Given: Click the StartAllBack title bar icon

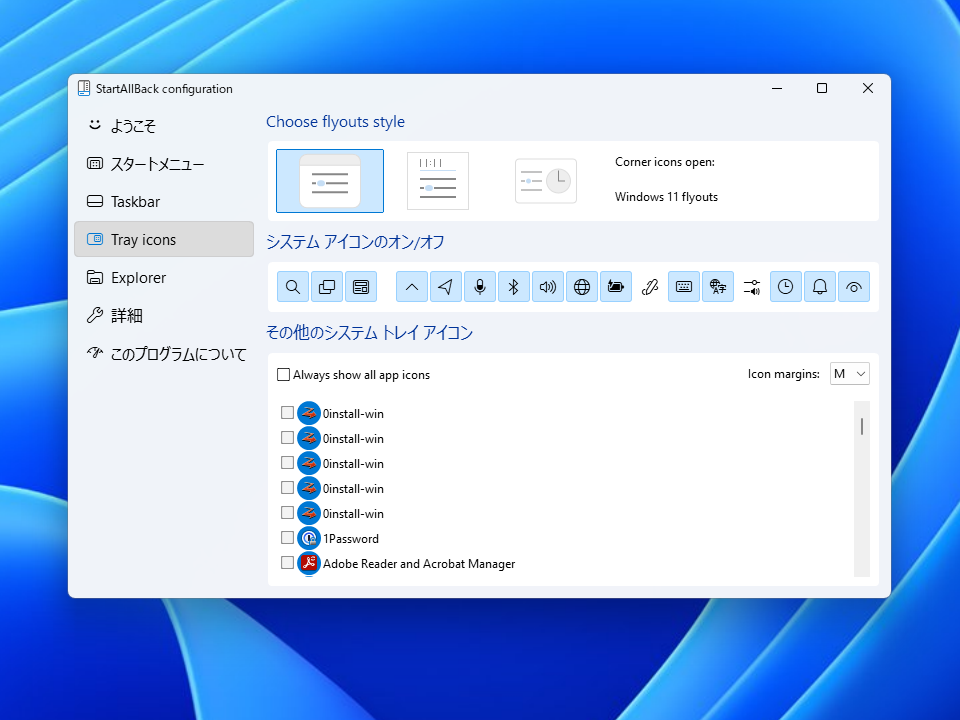Looking at the screenshot, I should point(84,88).
